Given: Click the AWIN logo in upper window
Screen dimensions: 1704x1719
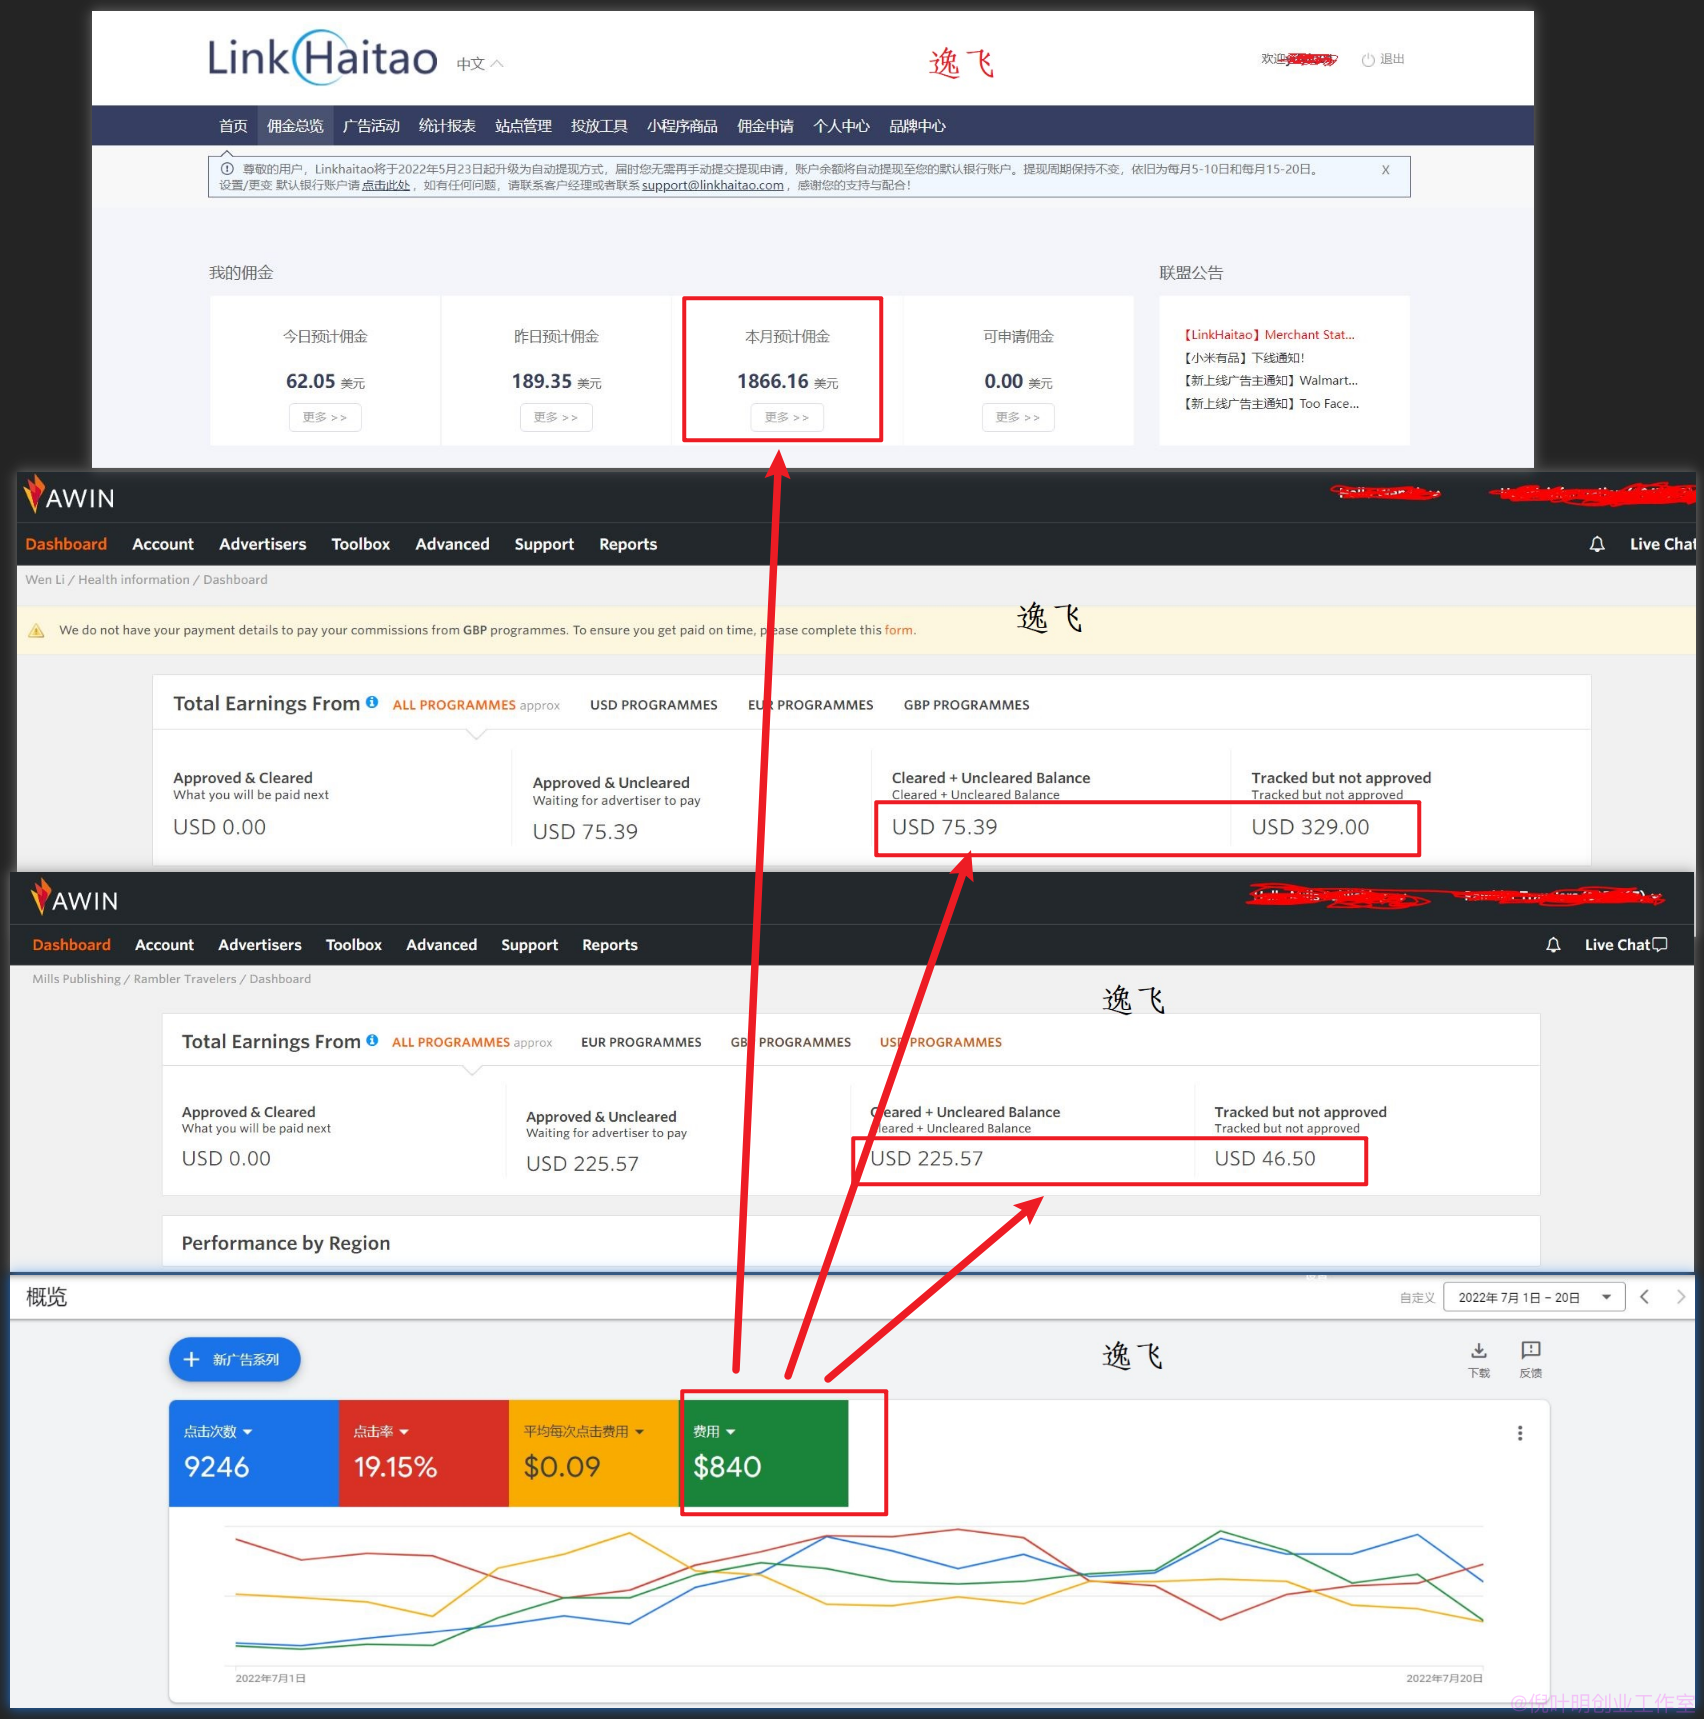Looking at the screenshot, I should tap(69, 496).
